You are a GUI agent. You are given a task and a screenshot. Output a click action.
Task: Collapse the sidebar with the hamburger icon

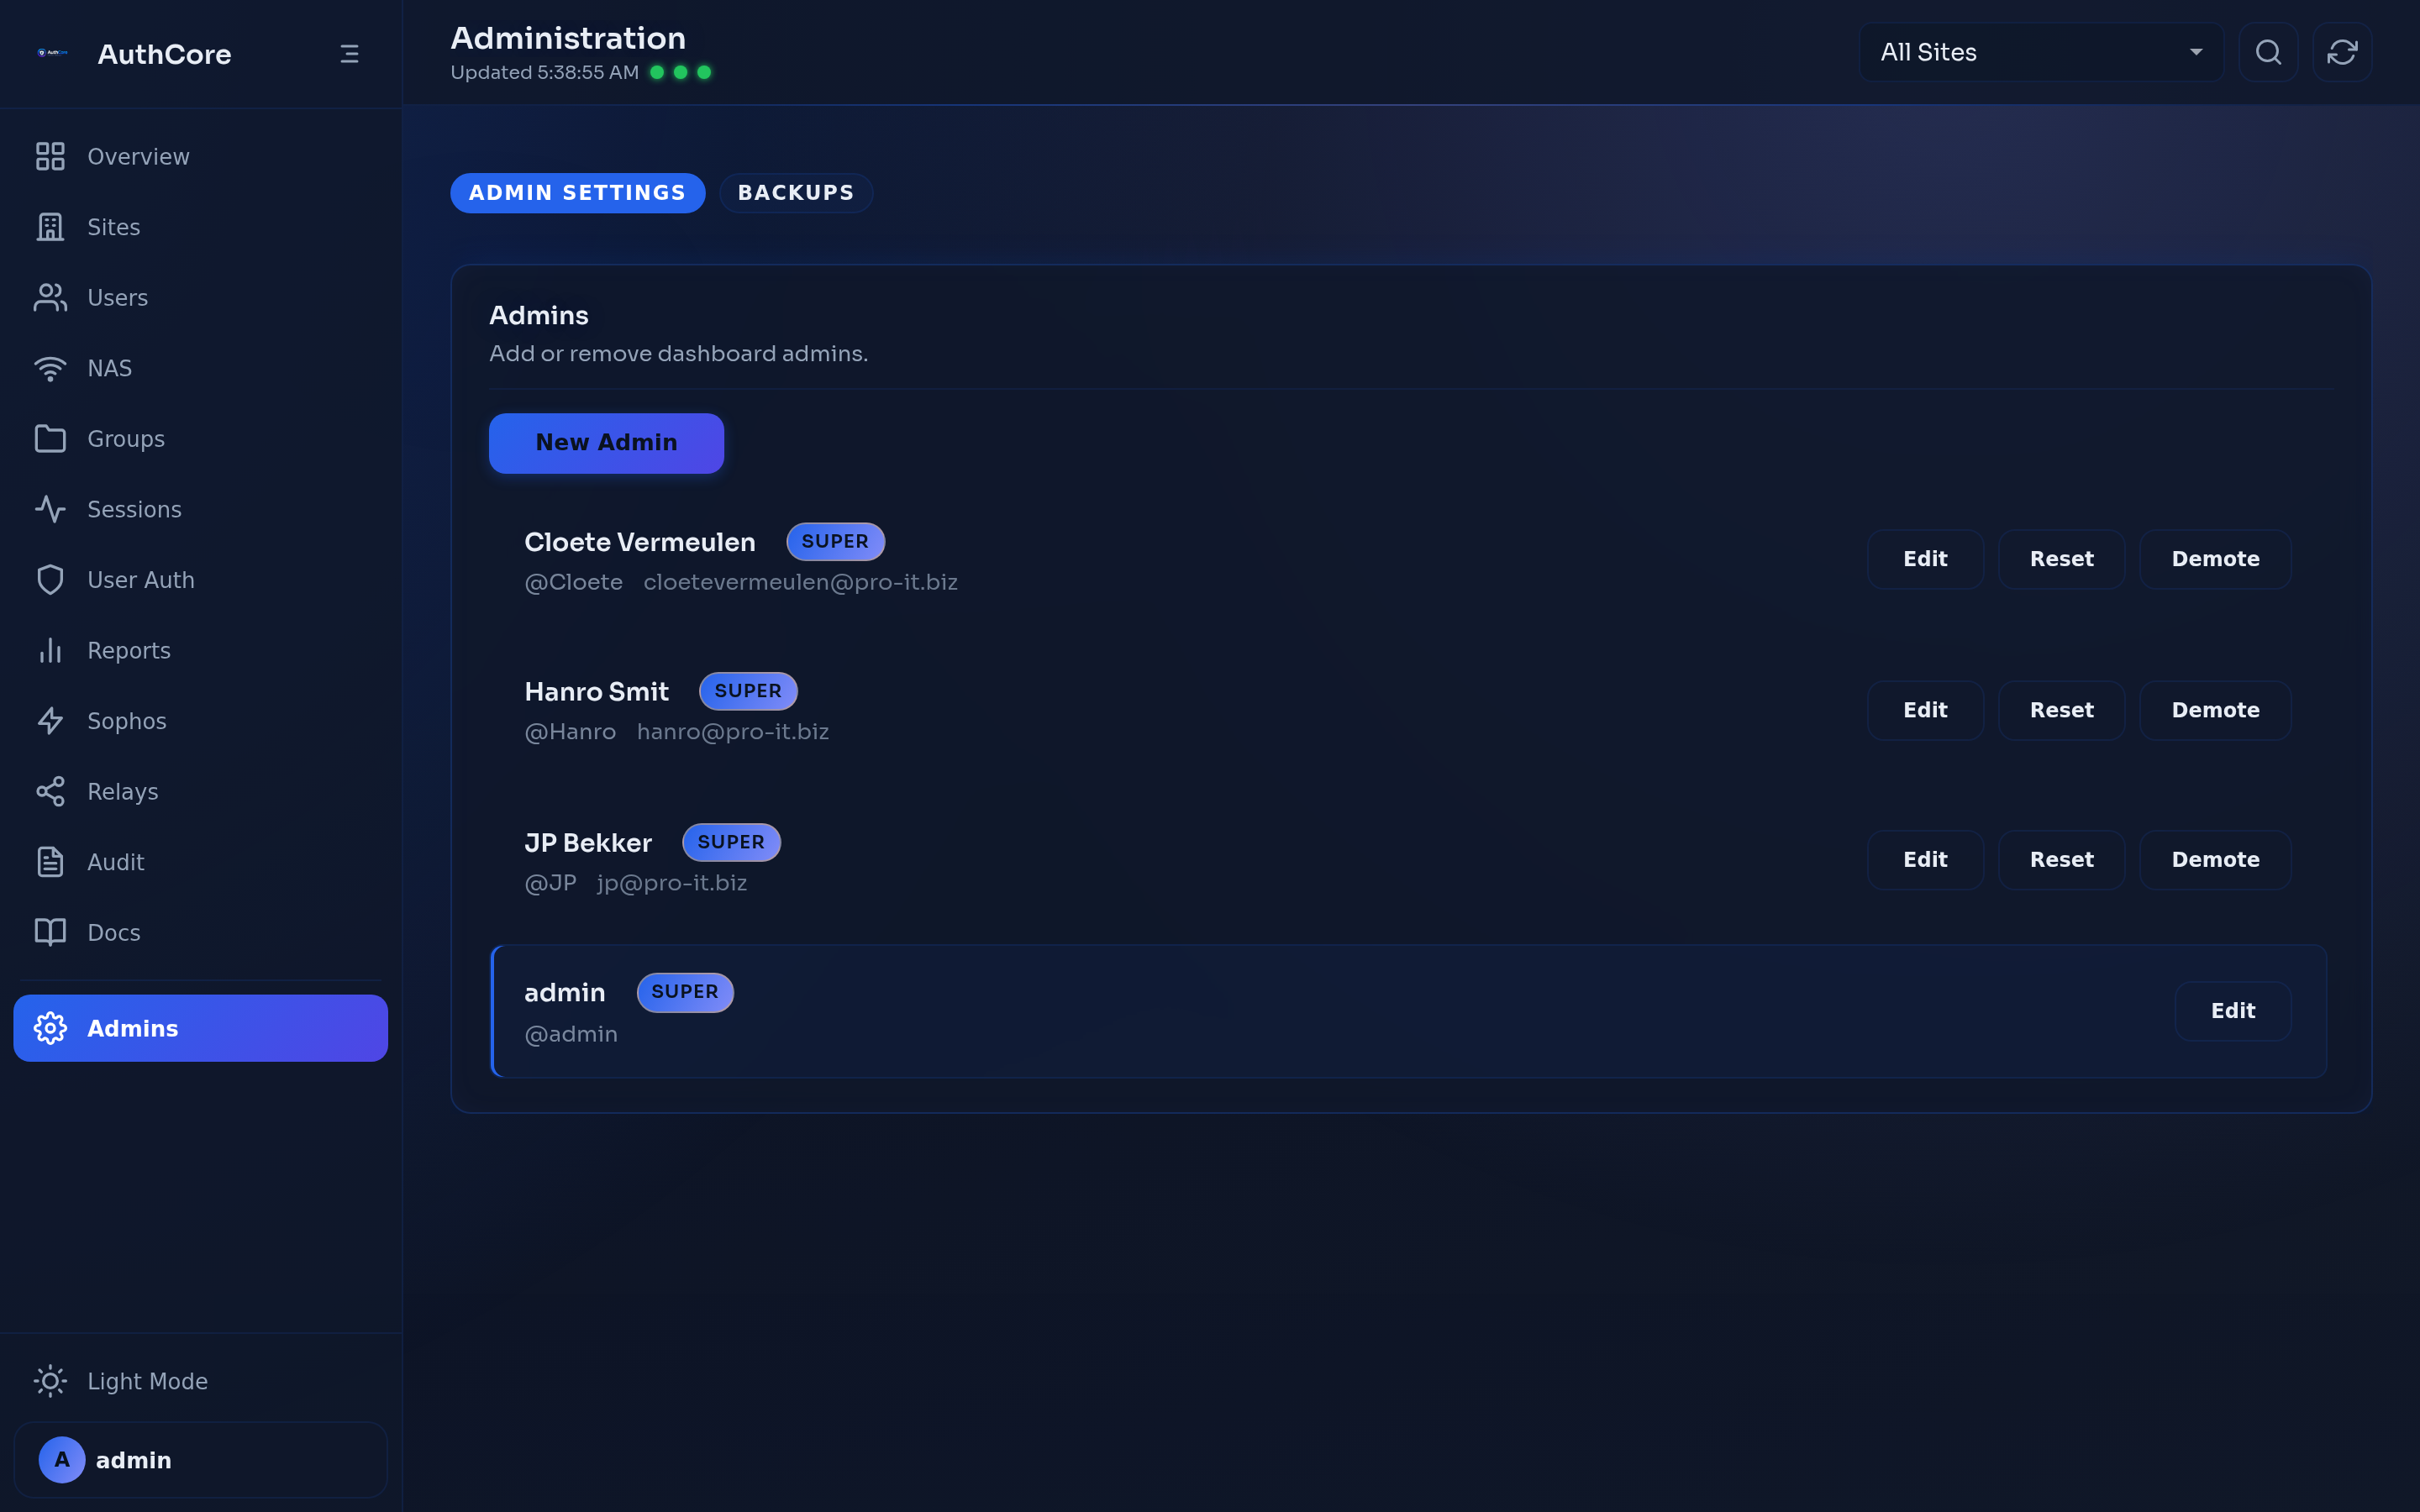348,53
